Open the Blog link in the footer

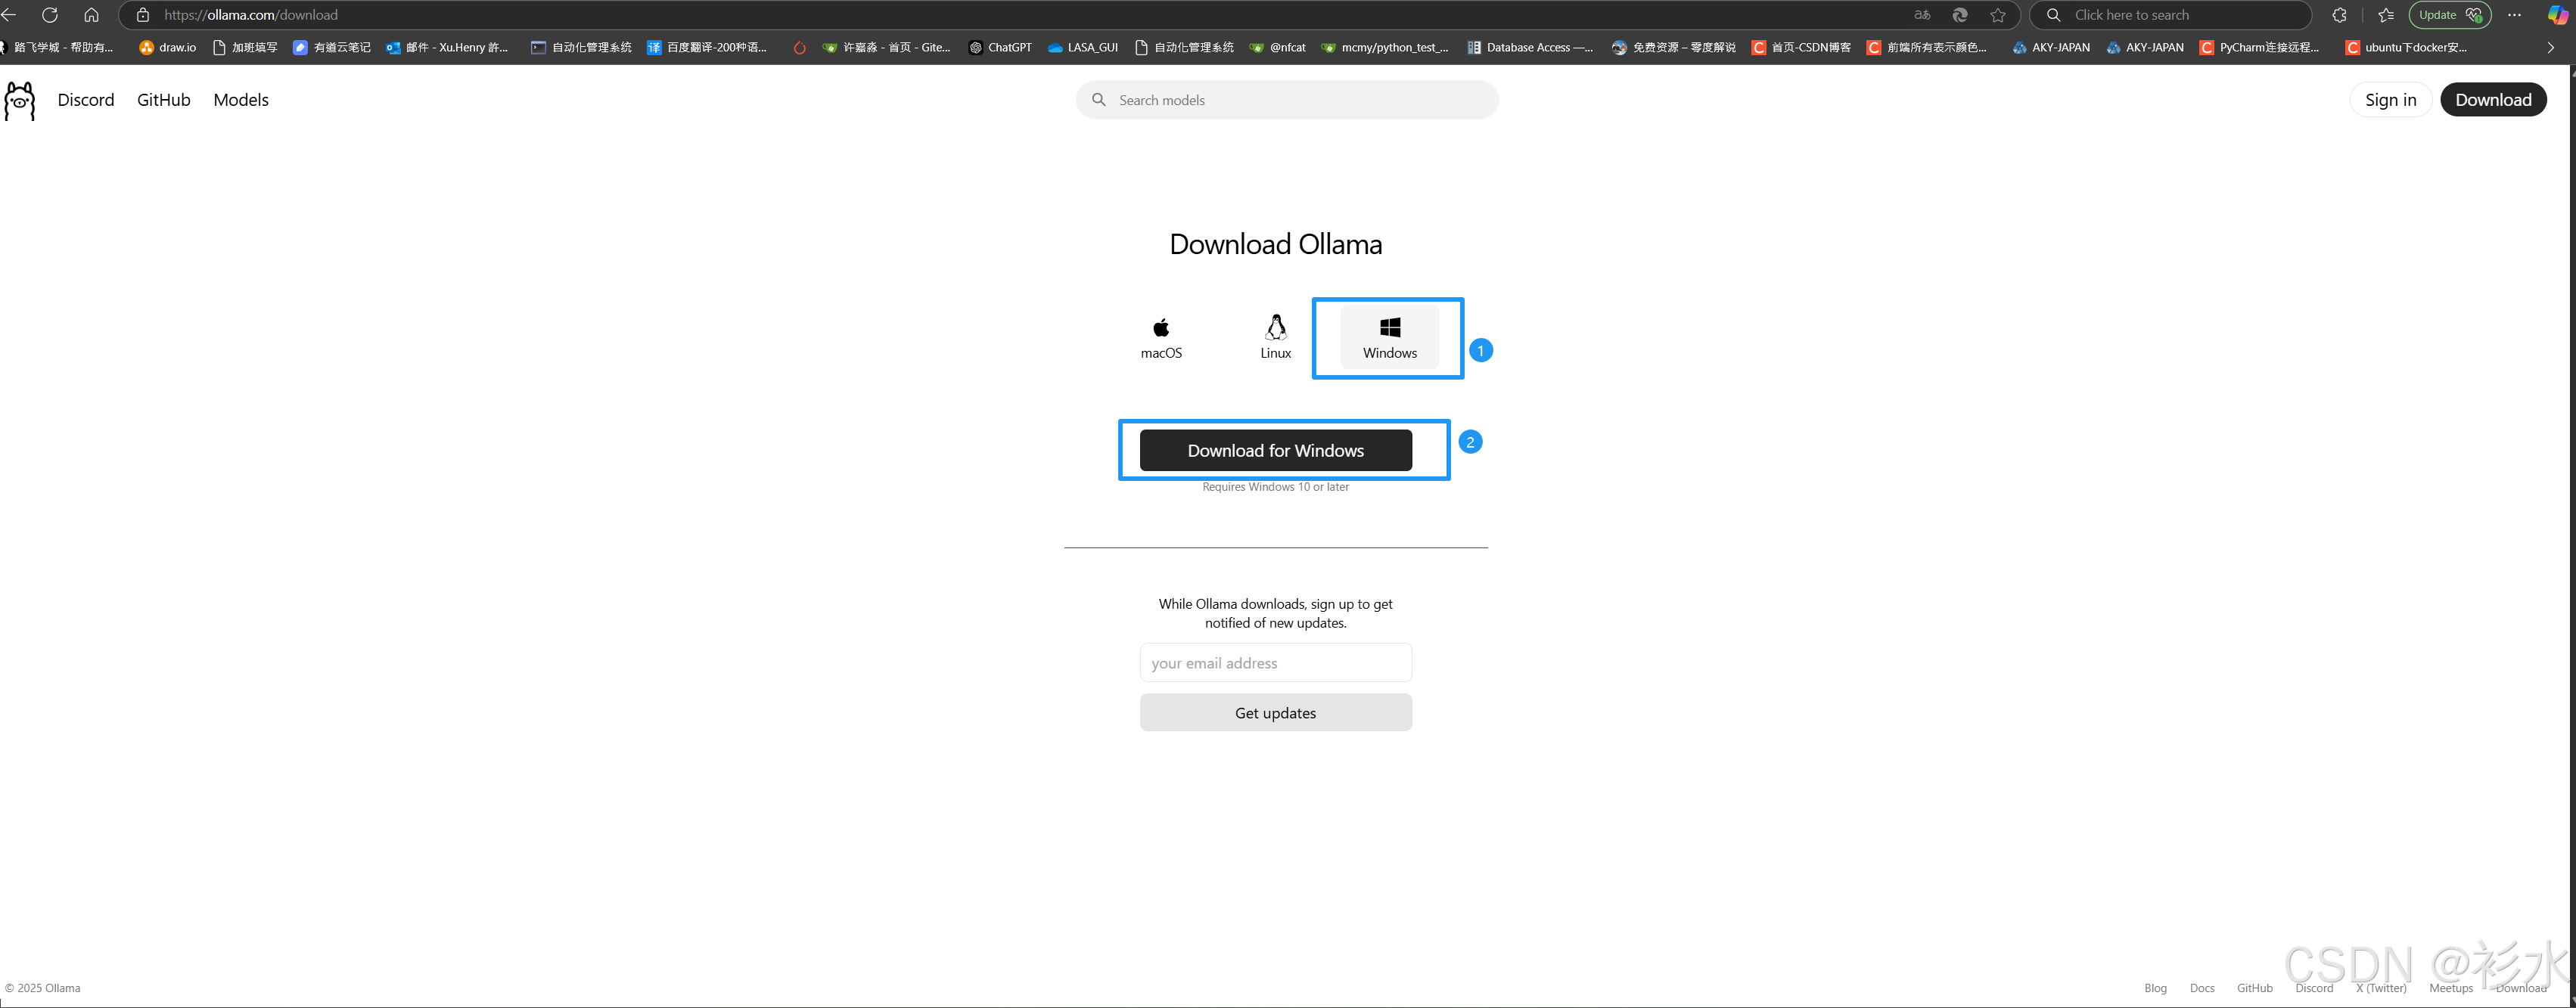point(2155,988)
